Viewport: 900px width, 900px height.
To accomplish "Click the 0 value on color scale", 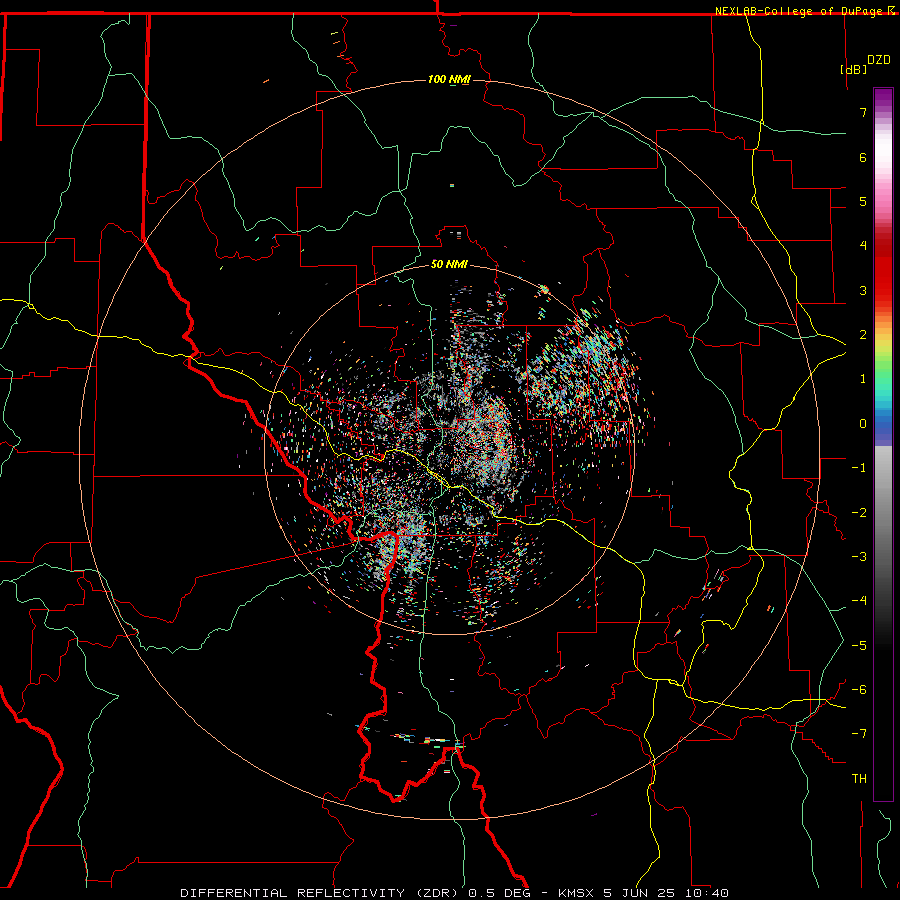I will [863, 424].
